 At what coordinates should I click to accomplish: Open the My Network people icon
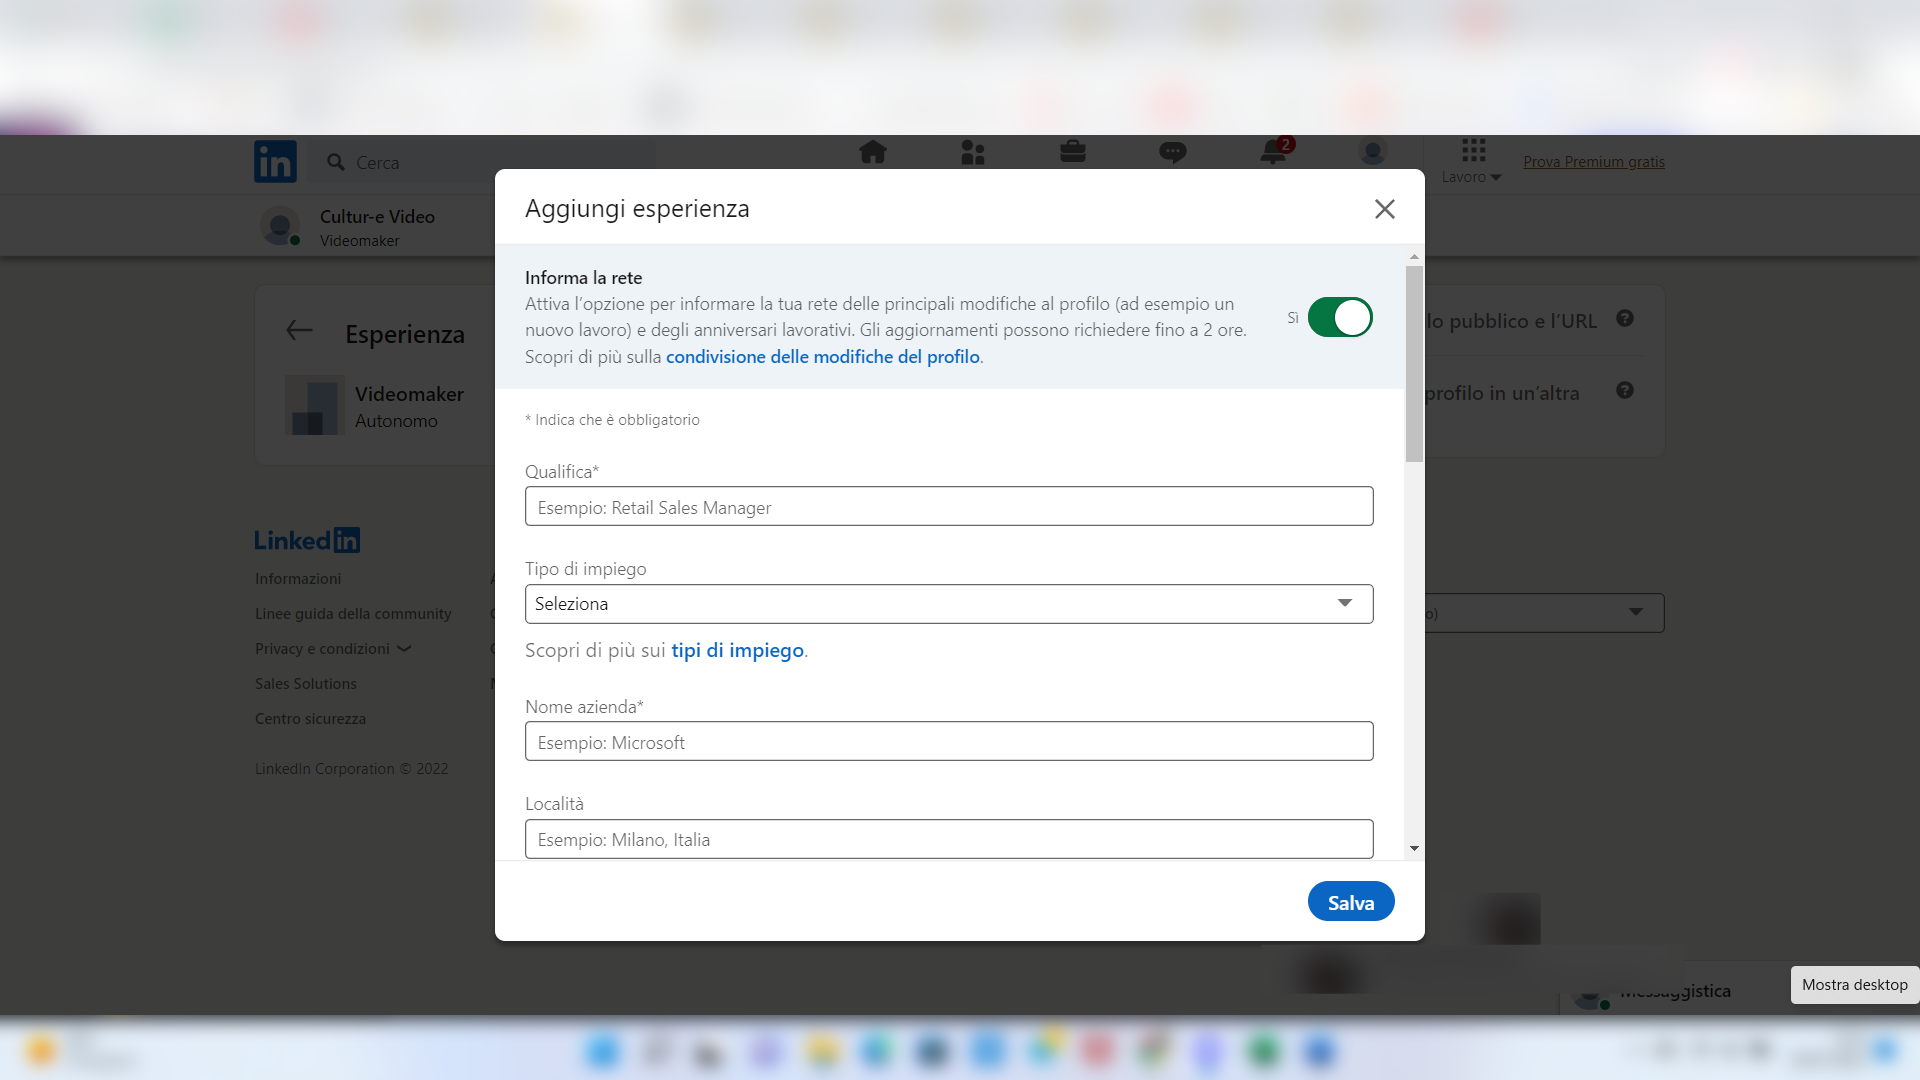point(972,152)
